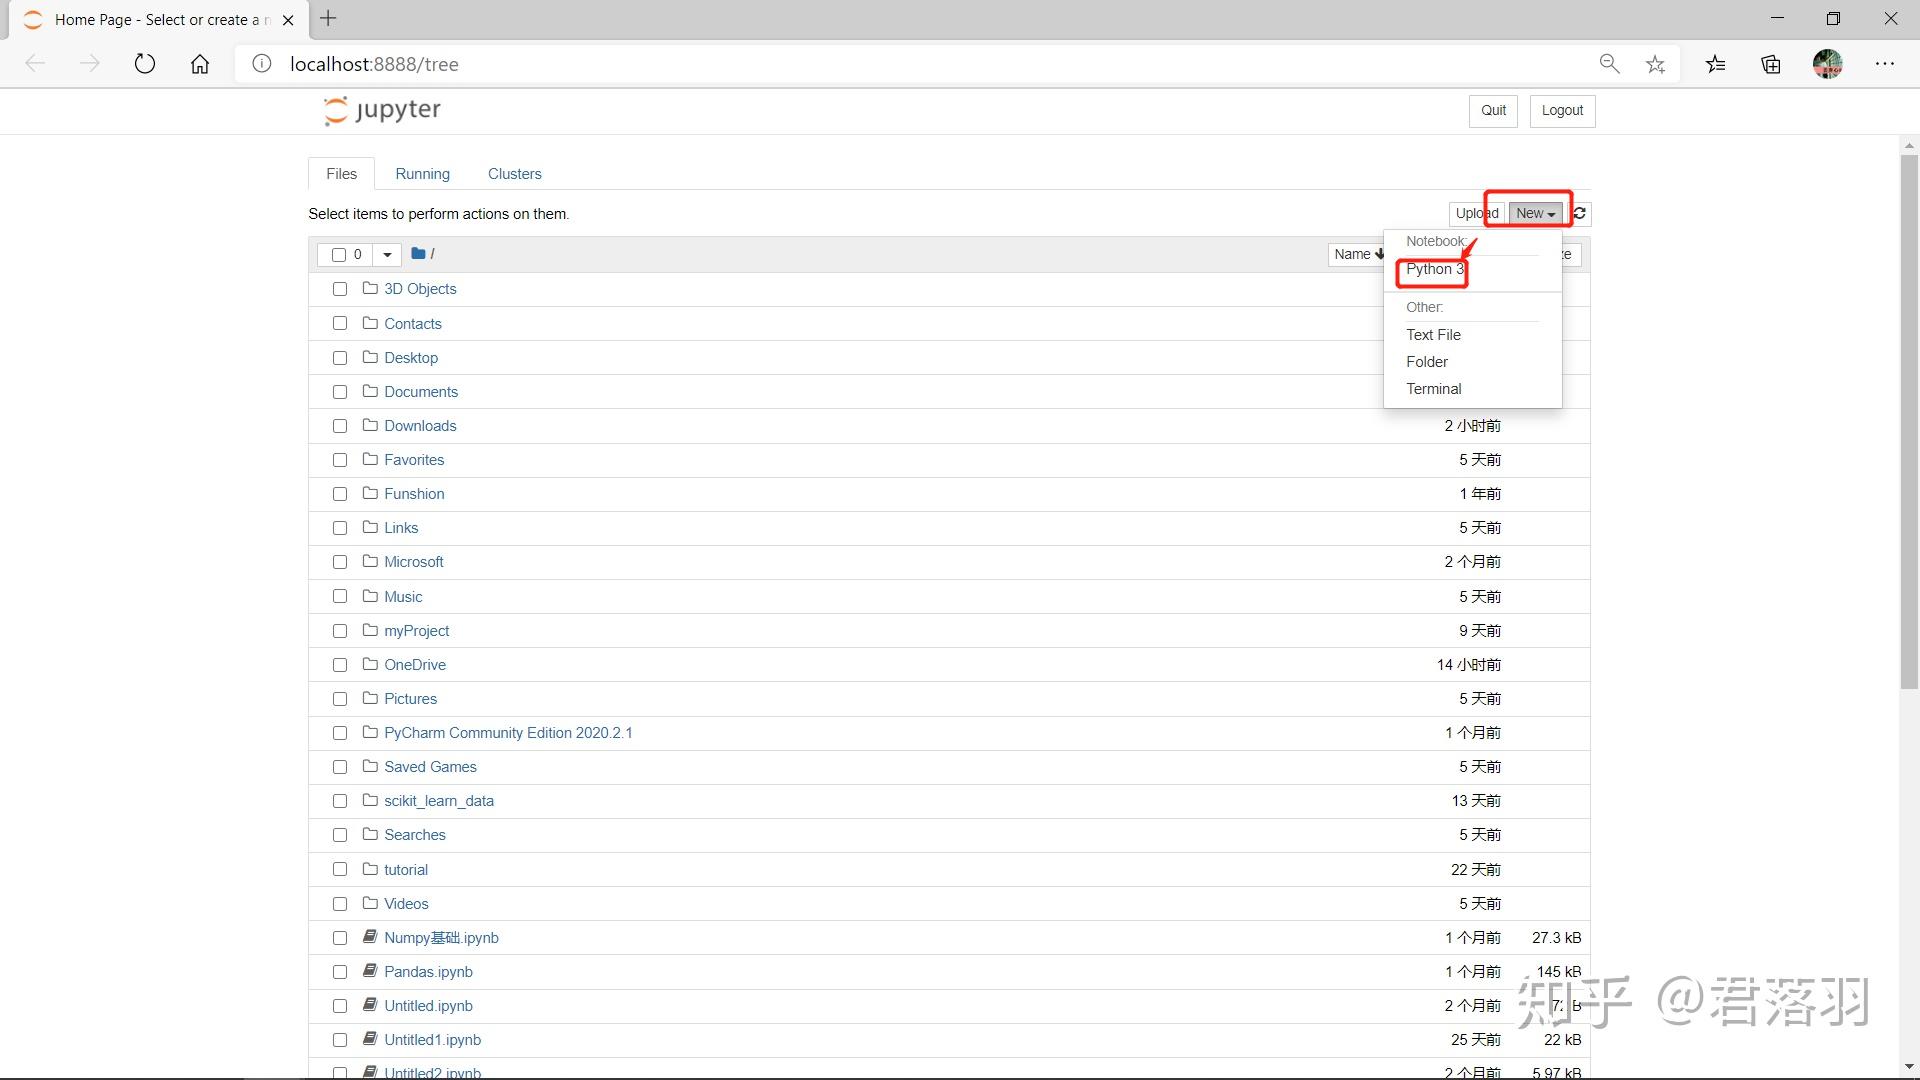Switch to the Running tab
This screenshot has height=1080, width=1920.
422,174
